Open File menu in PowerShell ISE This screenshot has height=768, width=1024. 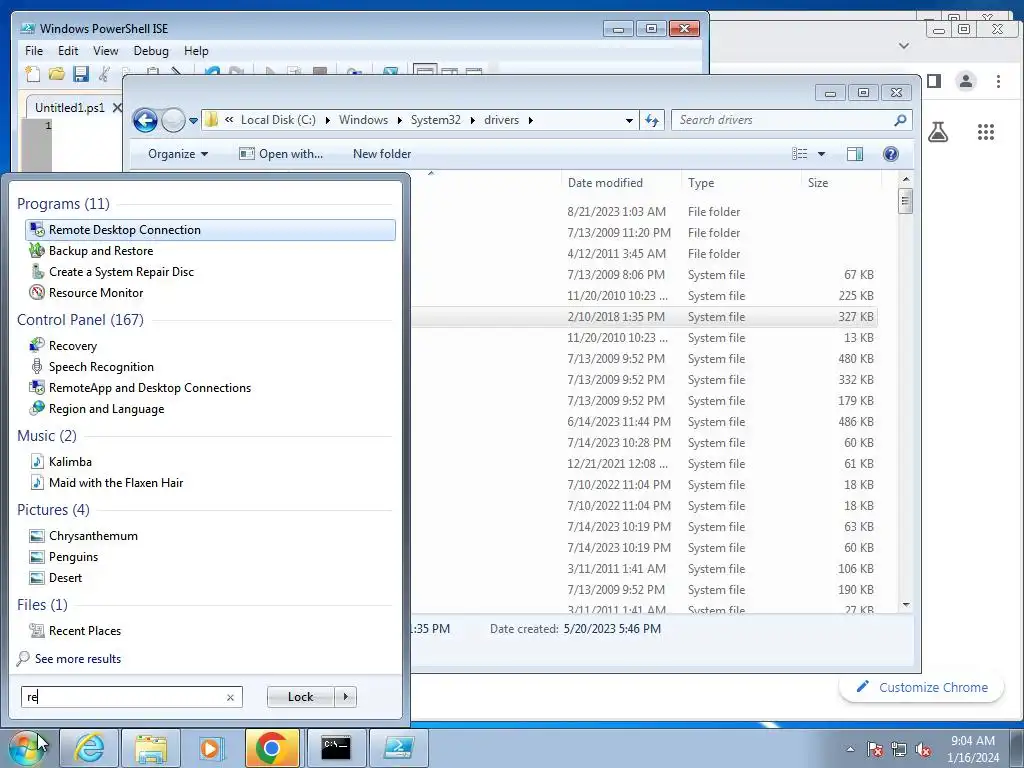pyautogui.click(x=34, y=50)
